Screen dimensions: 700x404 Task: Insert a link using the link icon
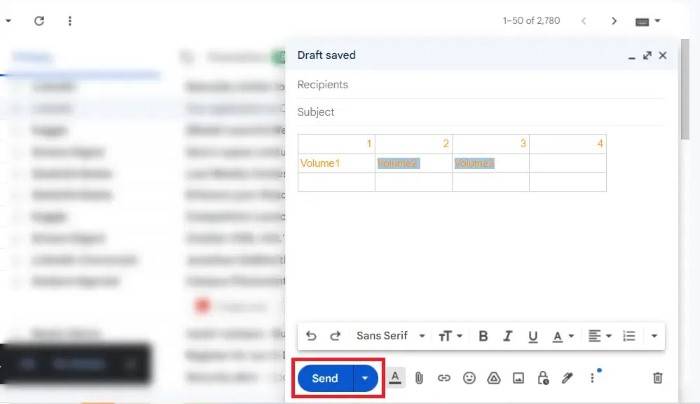(444, 378)
